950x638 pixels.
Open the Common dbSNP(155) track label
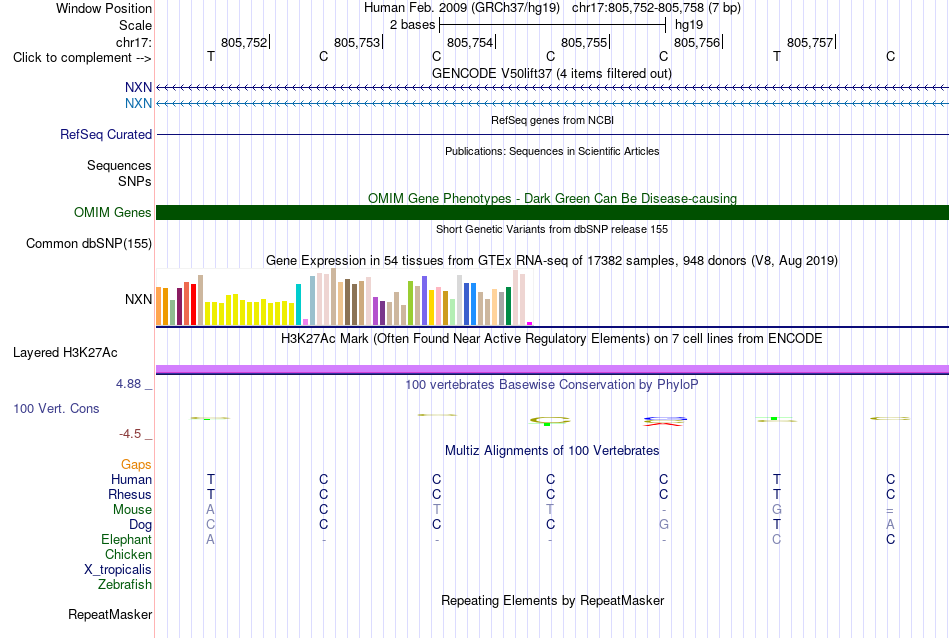tap(89, 244)
